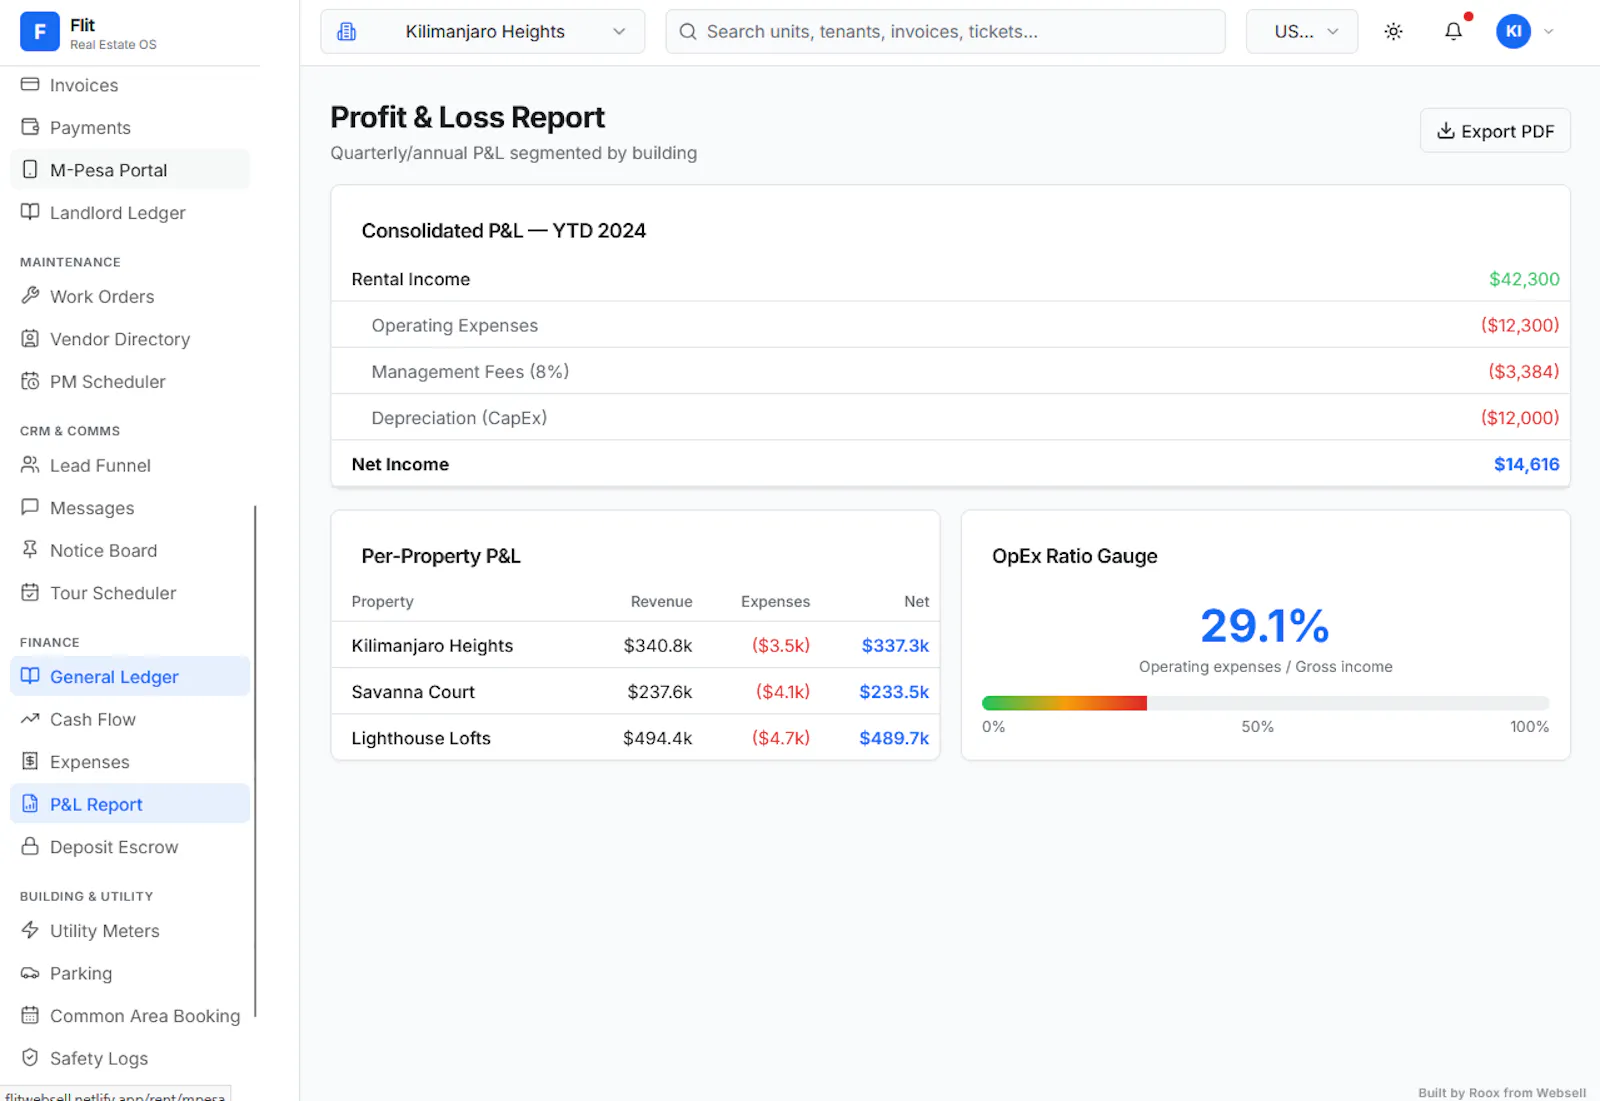The height and width of the screenshot is (1101, 1600).
Task: Click the Common Area Booking calendar icon
Action: point(30,1015)
